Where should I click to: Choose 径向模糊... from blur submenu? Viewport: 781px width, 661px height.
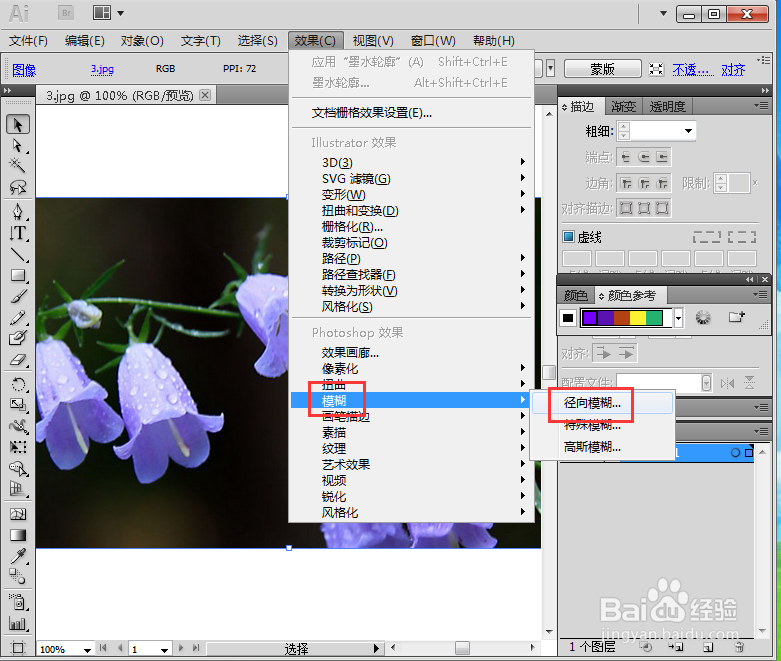coord(603,403)
